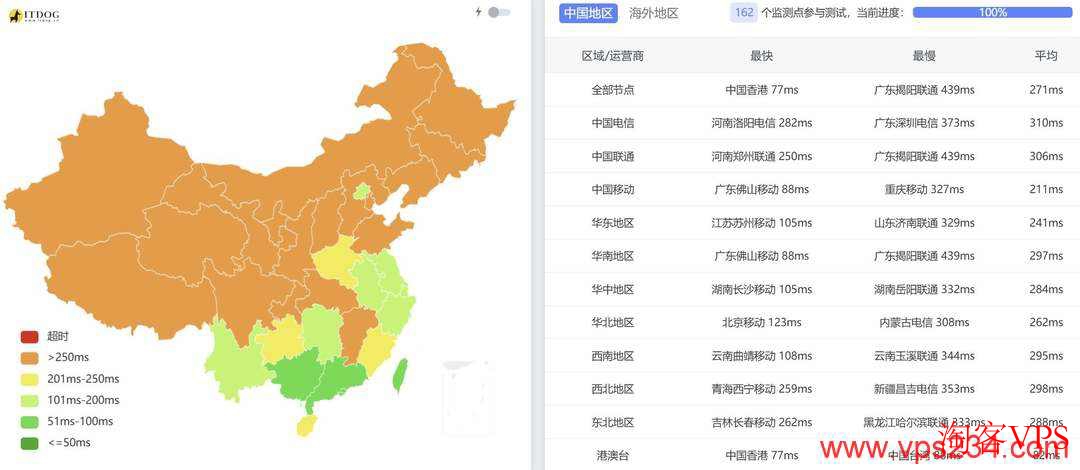
Task: Sort by the 最慢 column header
Action: click(924, 56)
